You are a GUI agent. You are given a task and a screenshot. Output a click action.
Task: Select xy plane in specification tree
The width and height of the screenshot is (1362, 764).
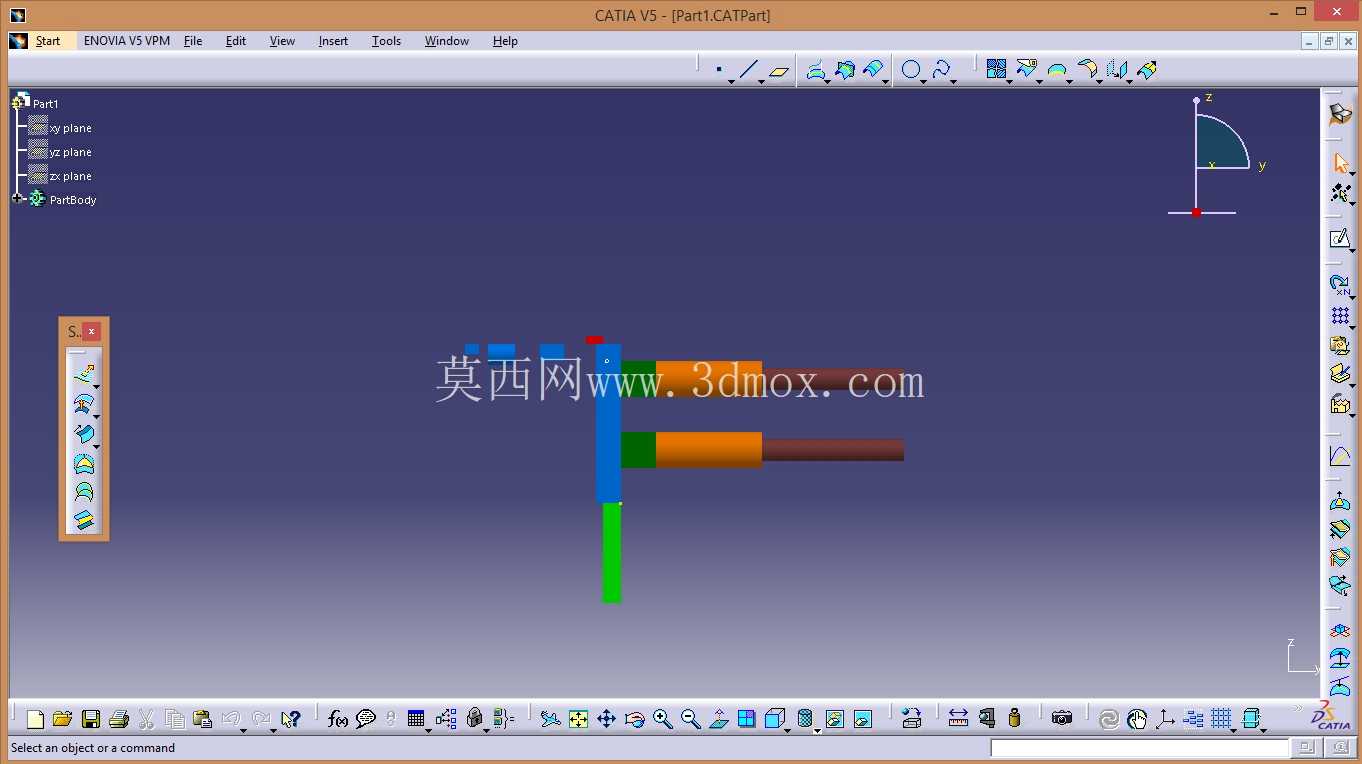point(70,128)
